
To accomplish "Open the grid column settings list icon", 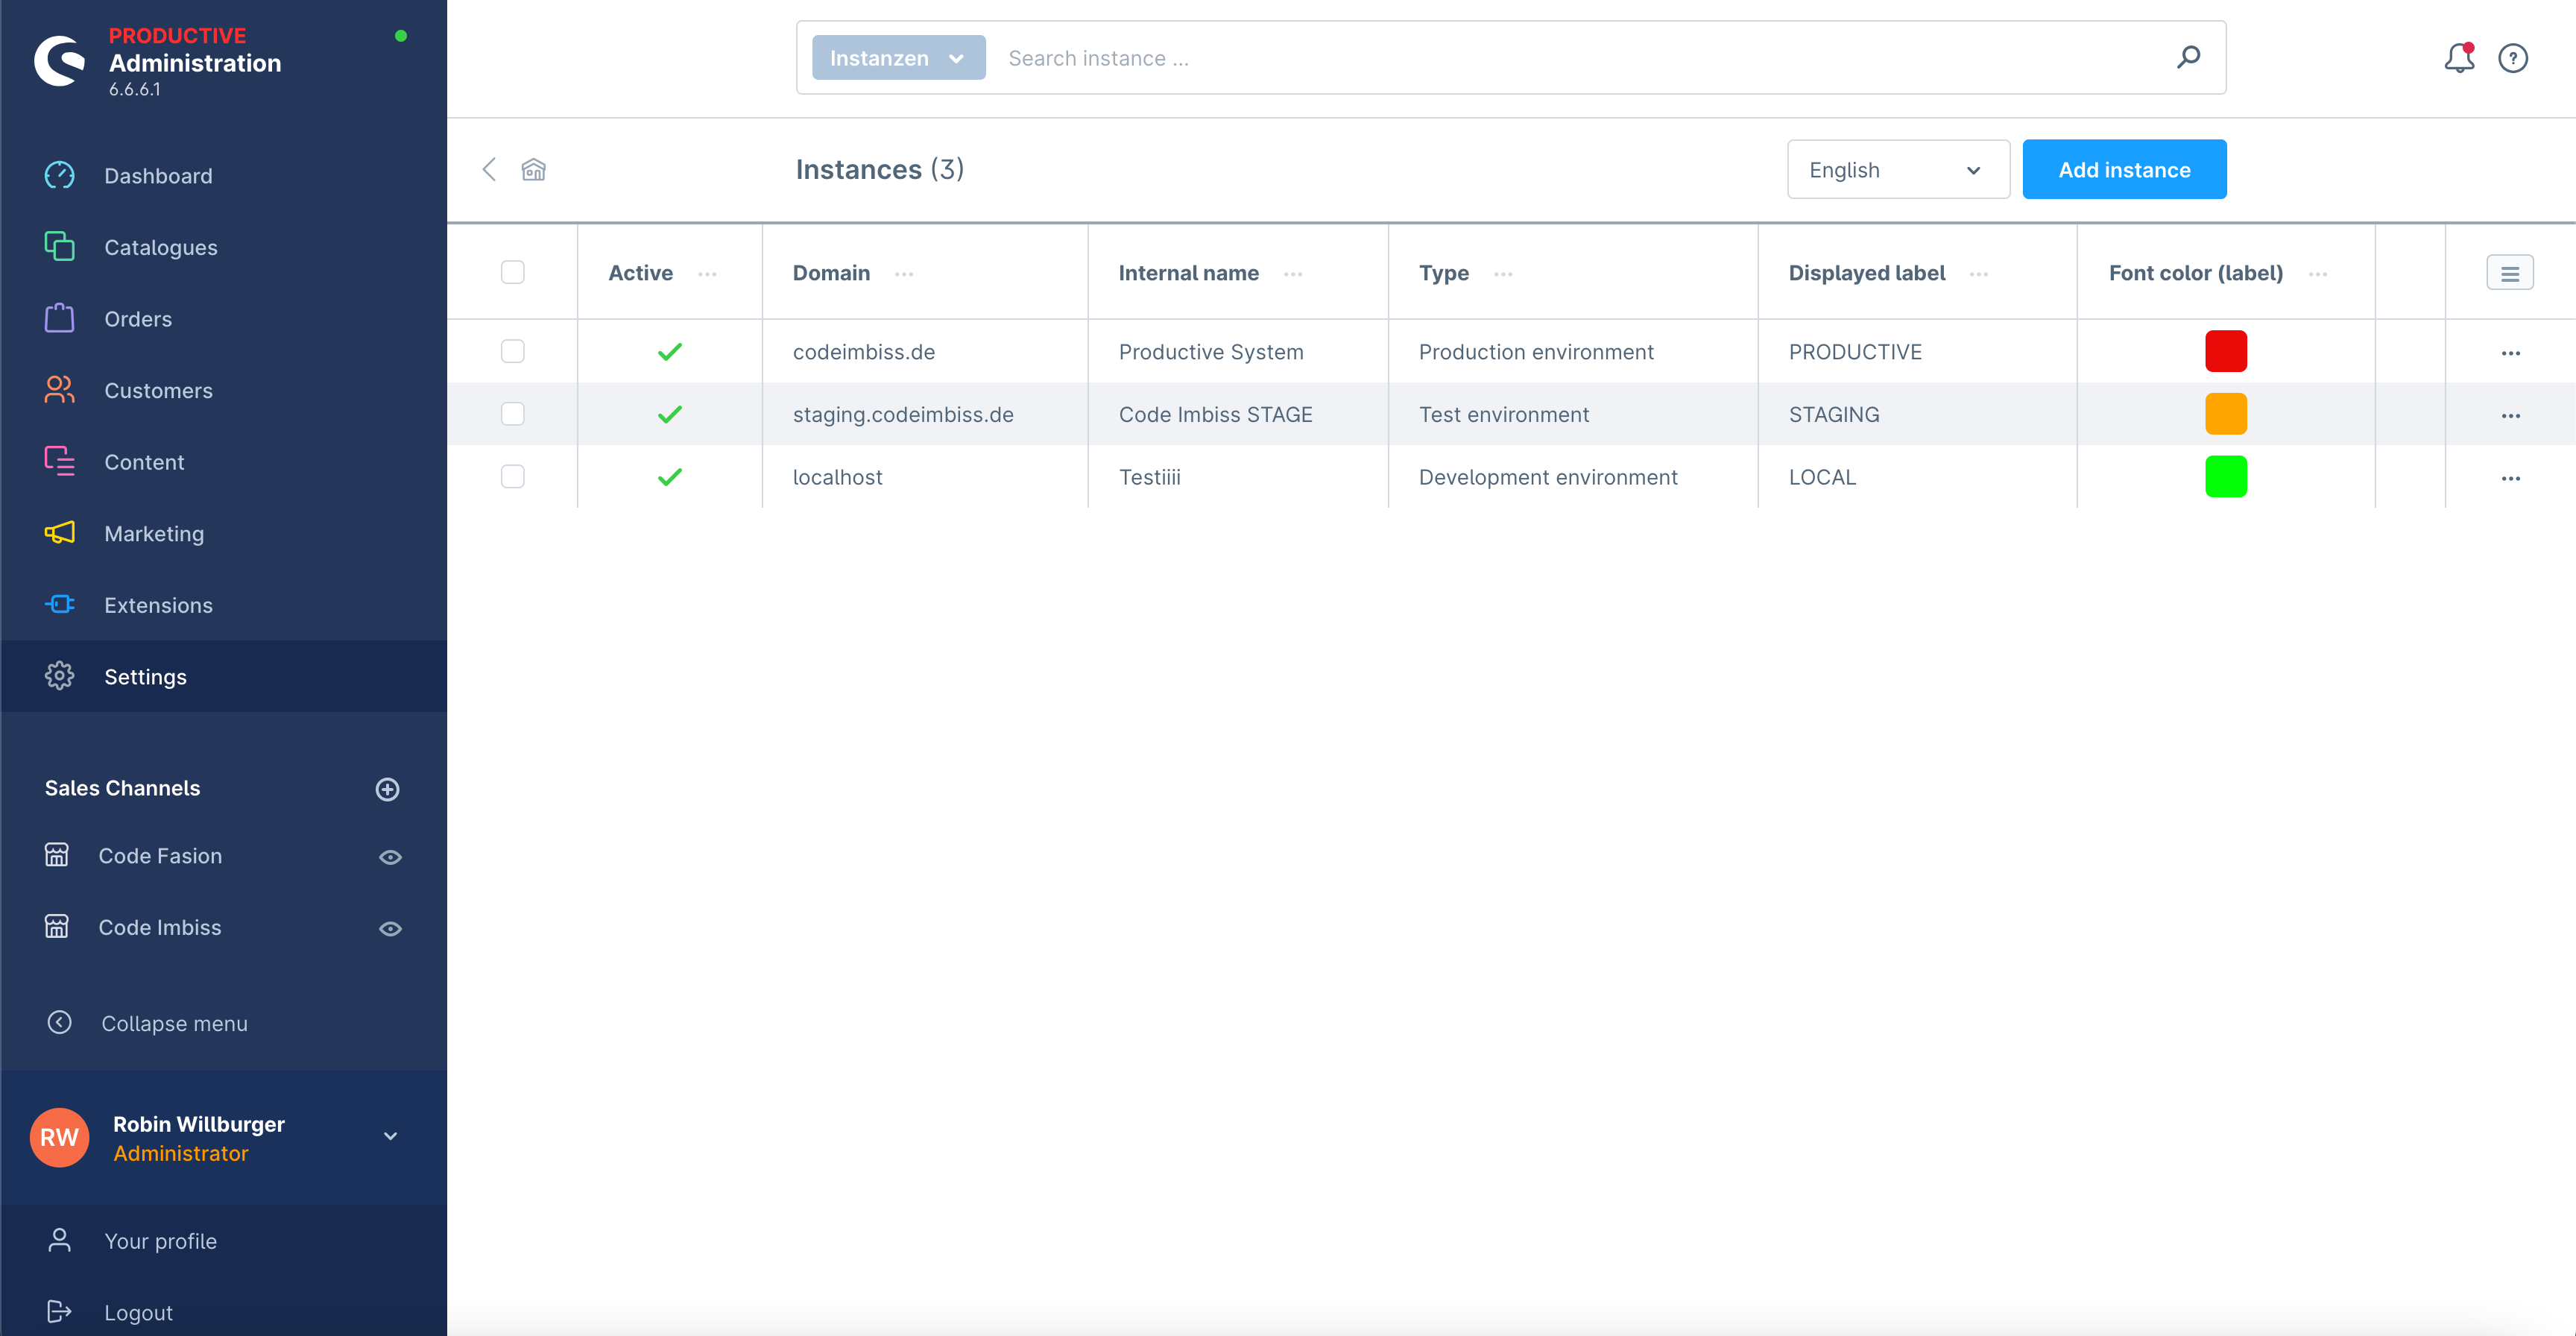I will click(2510, 273).
